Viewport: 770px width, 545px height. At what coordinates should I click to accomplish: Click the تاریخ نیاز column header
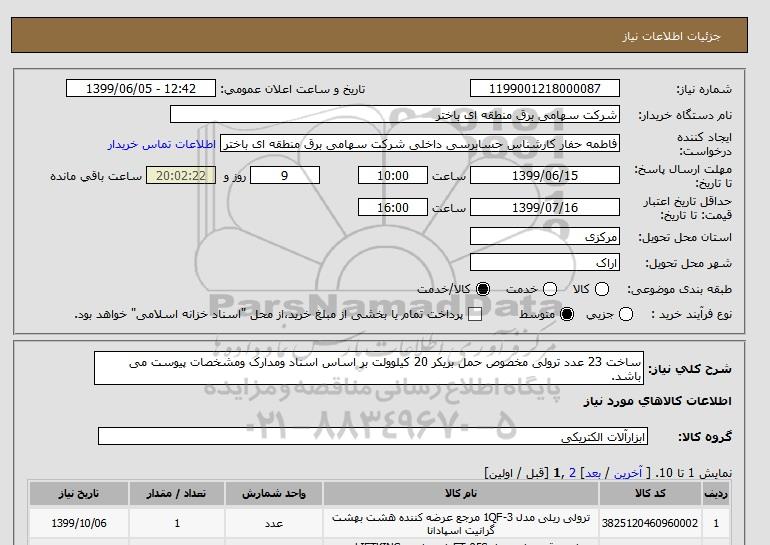tap(79, 493)
